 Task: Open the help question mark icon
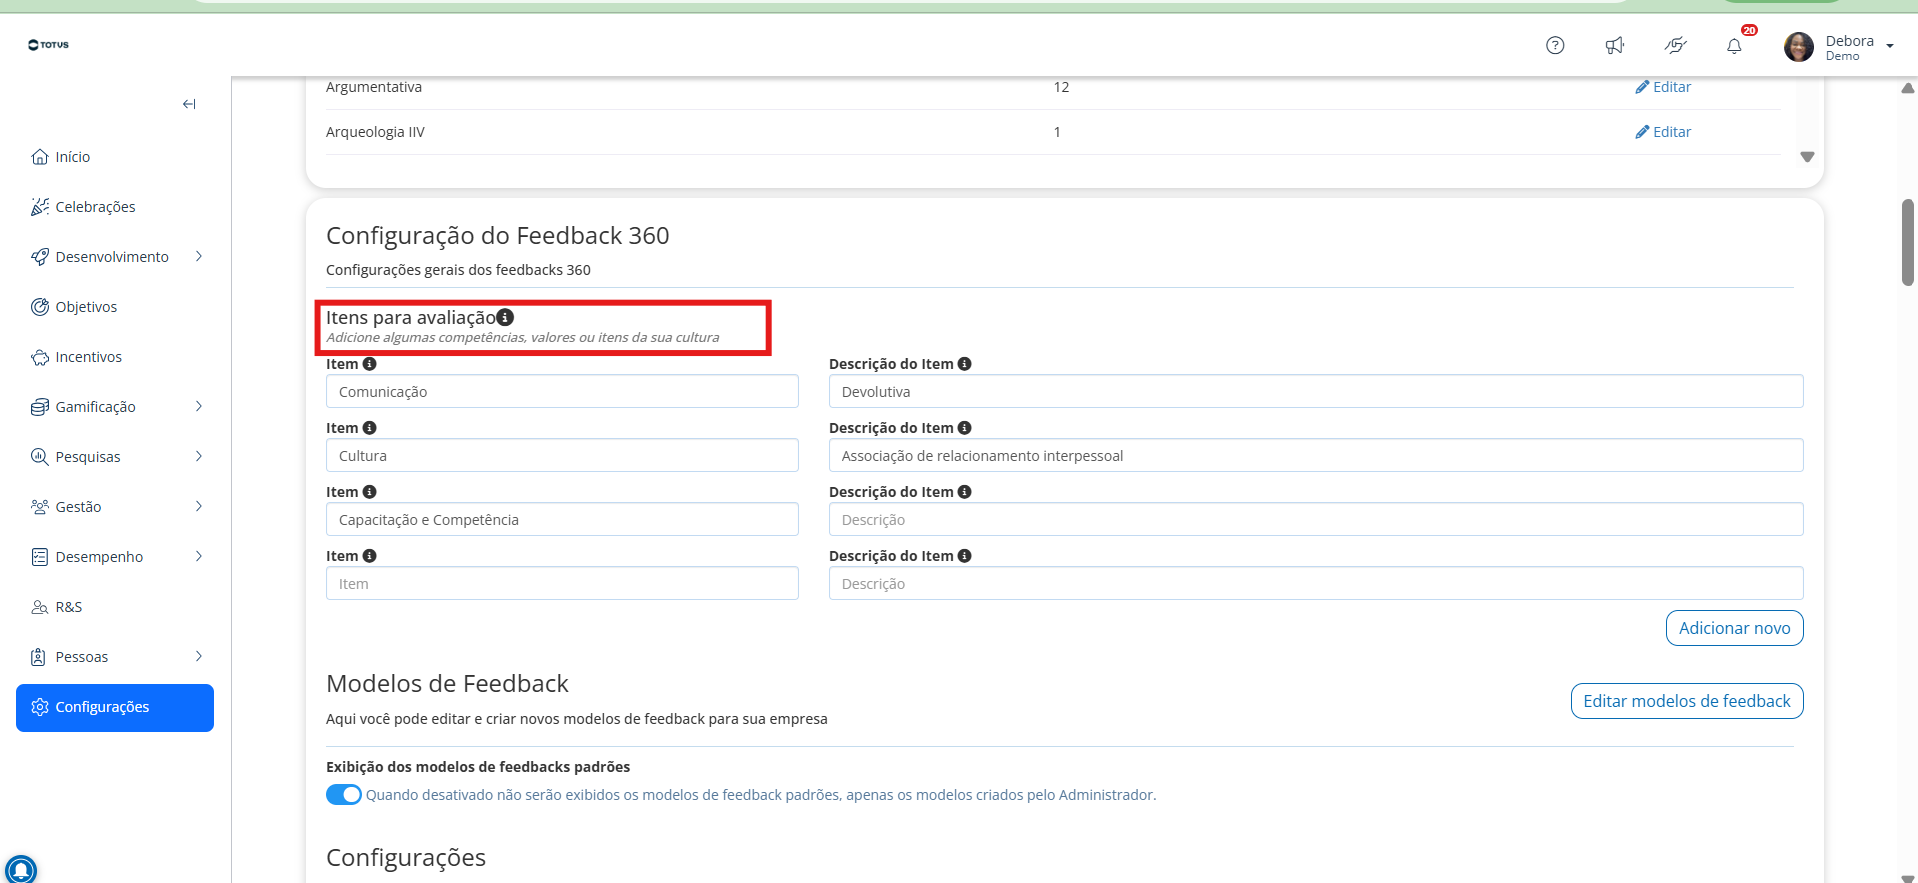coord(1555,45)
